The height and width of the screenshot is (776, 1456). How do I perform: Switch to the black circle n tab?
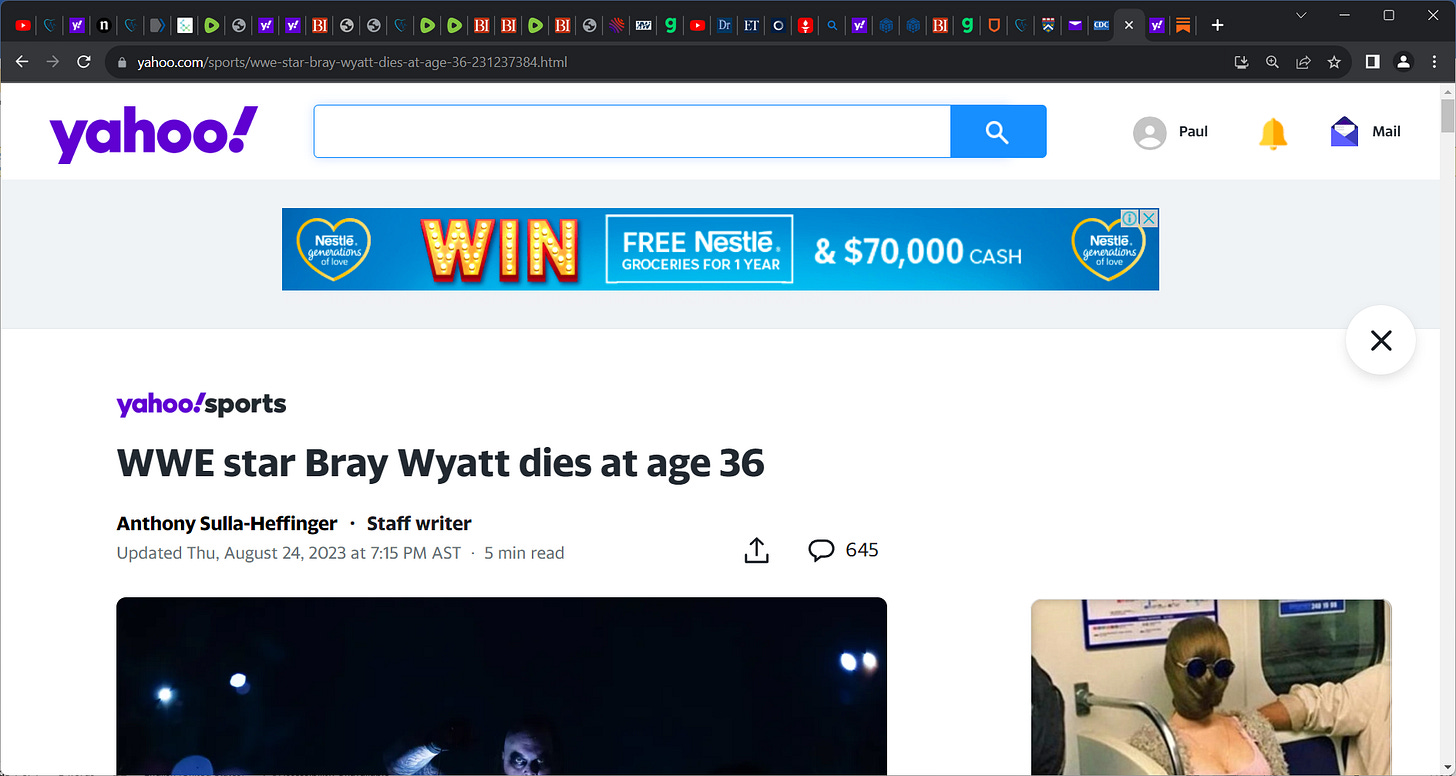104,25
